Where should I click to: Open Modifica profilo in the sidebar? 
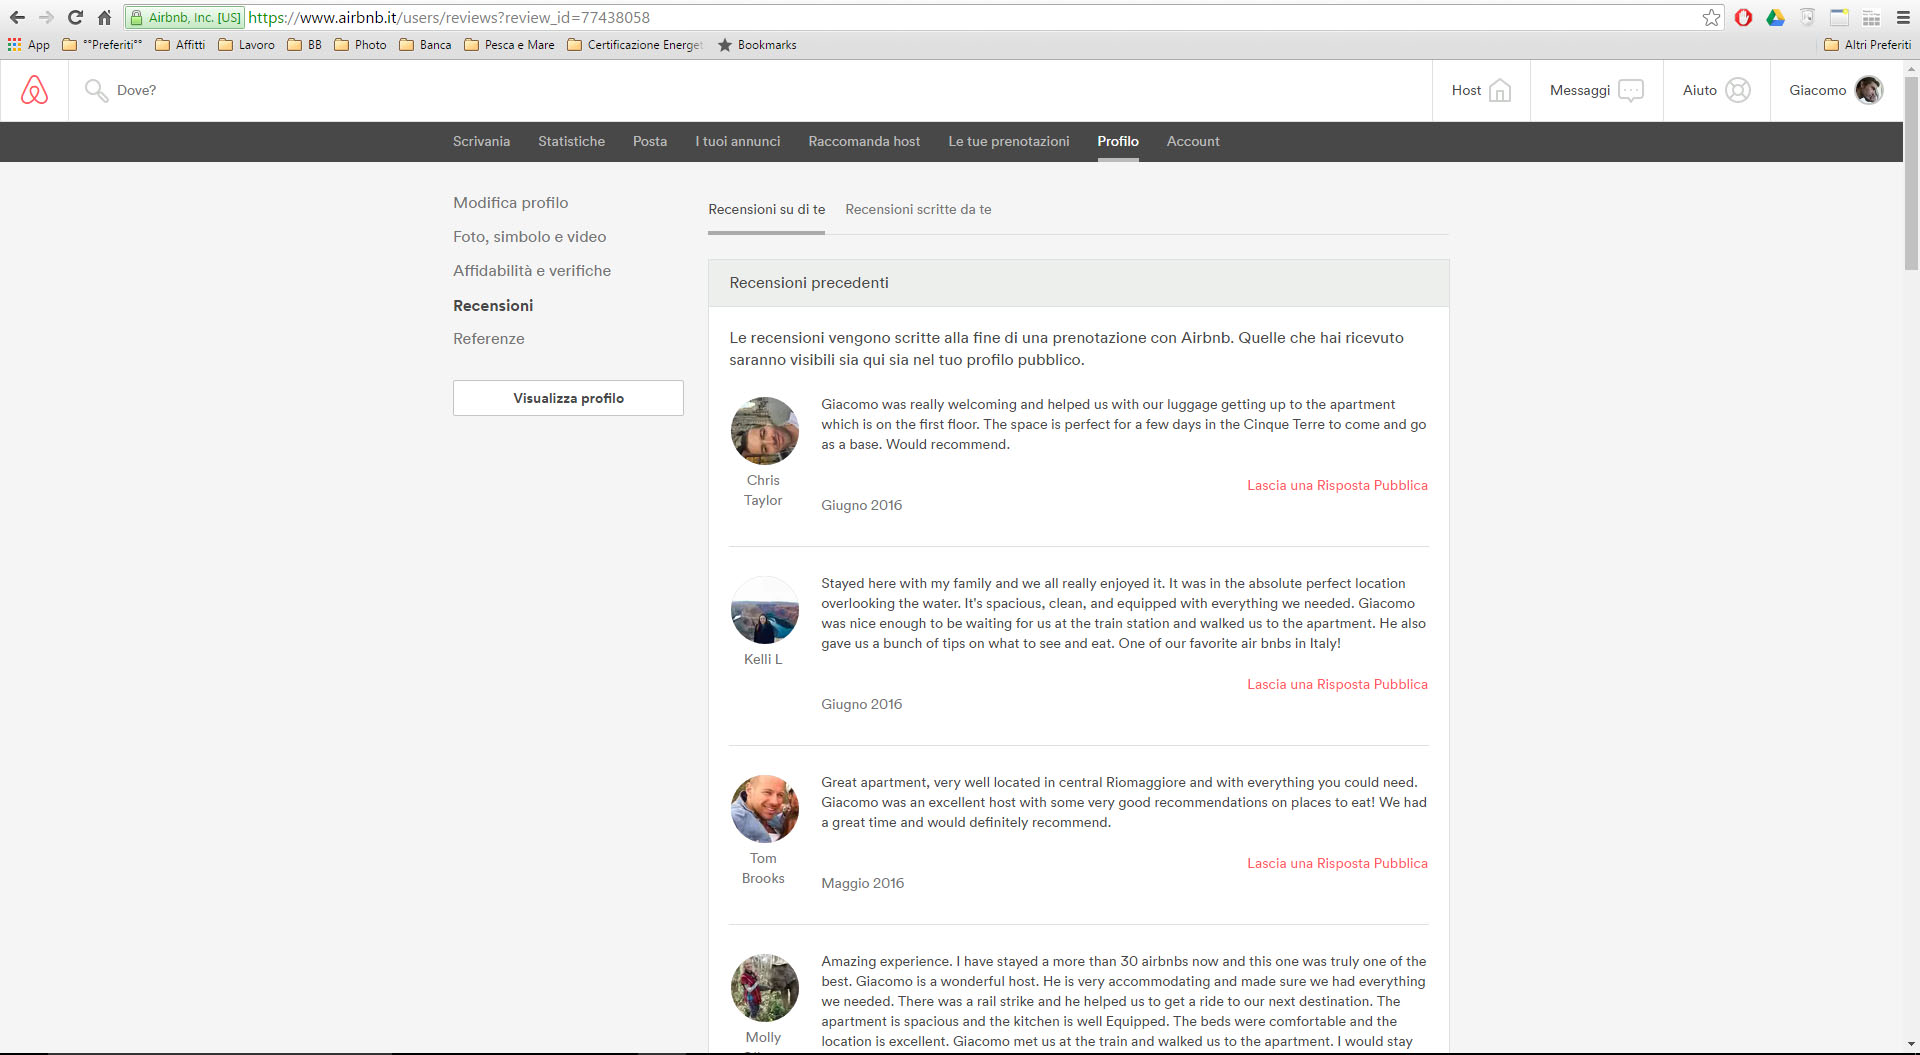pyautogui.click(x=510, y=203)
